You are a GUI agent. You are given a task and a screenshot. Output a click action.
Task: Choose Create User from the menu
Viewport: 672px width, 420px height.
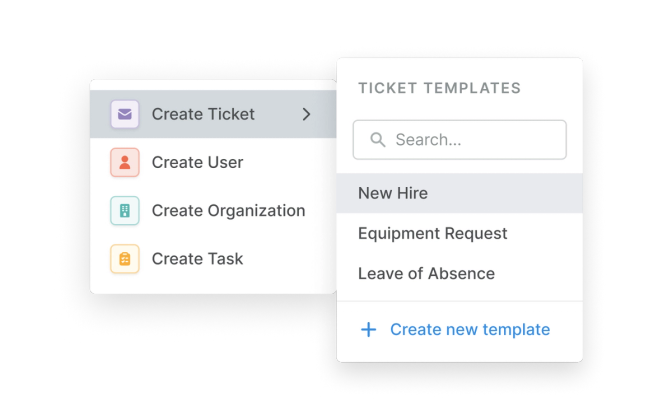pyautogui.click(x=197, y=163)
